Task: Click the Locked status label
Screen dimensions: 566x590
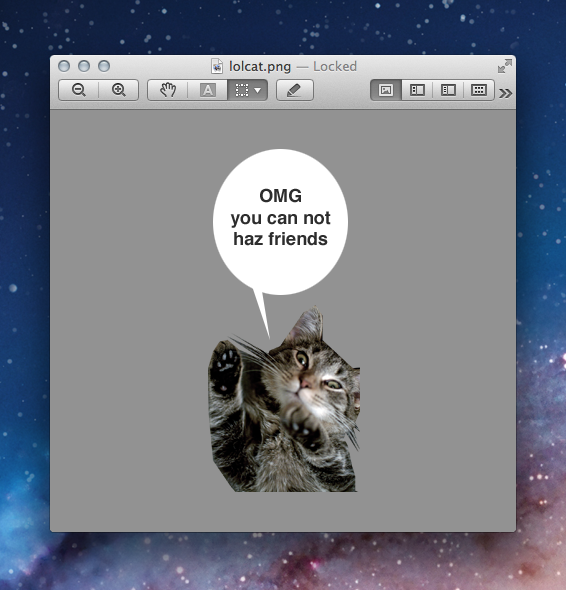Action: coord(335,67)
